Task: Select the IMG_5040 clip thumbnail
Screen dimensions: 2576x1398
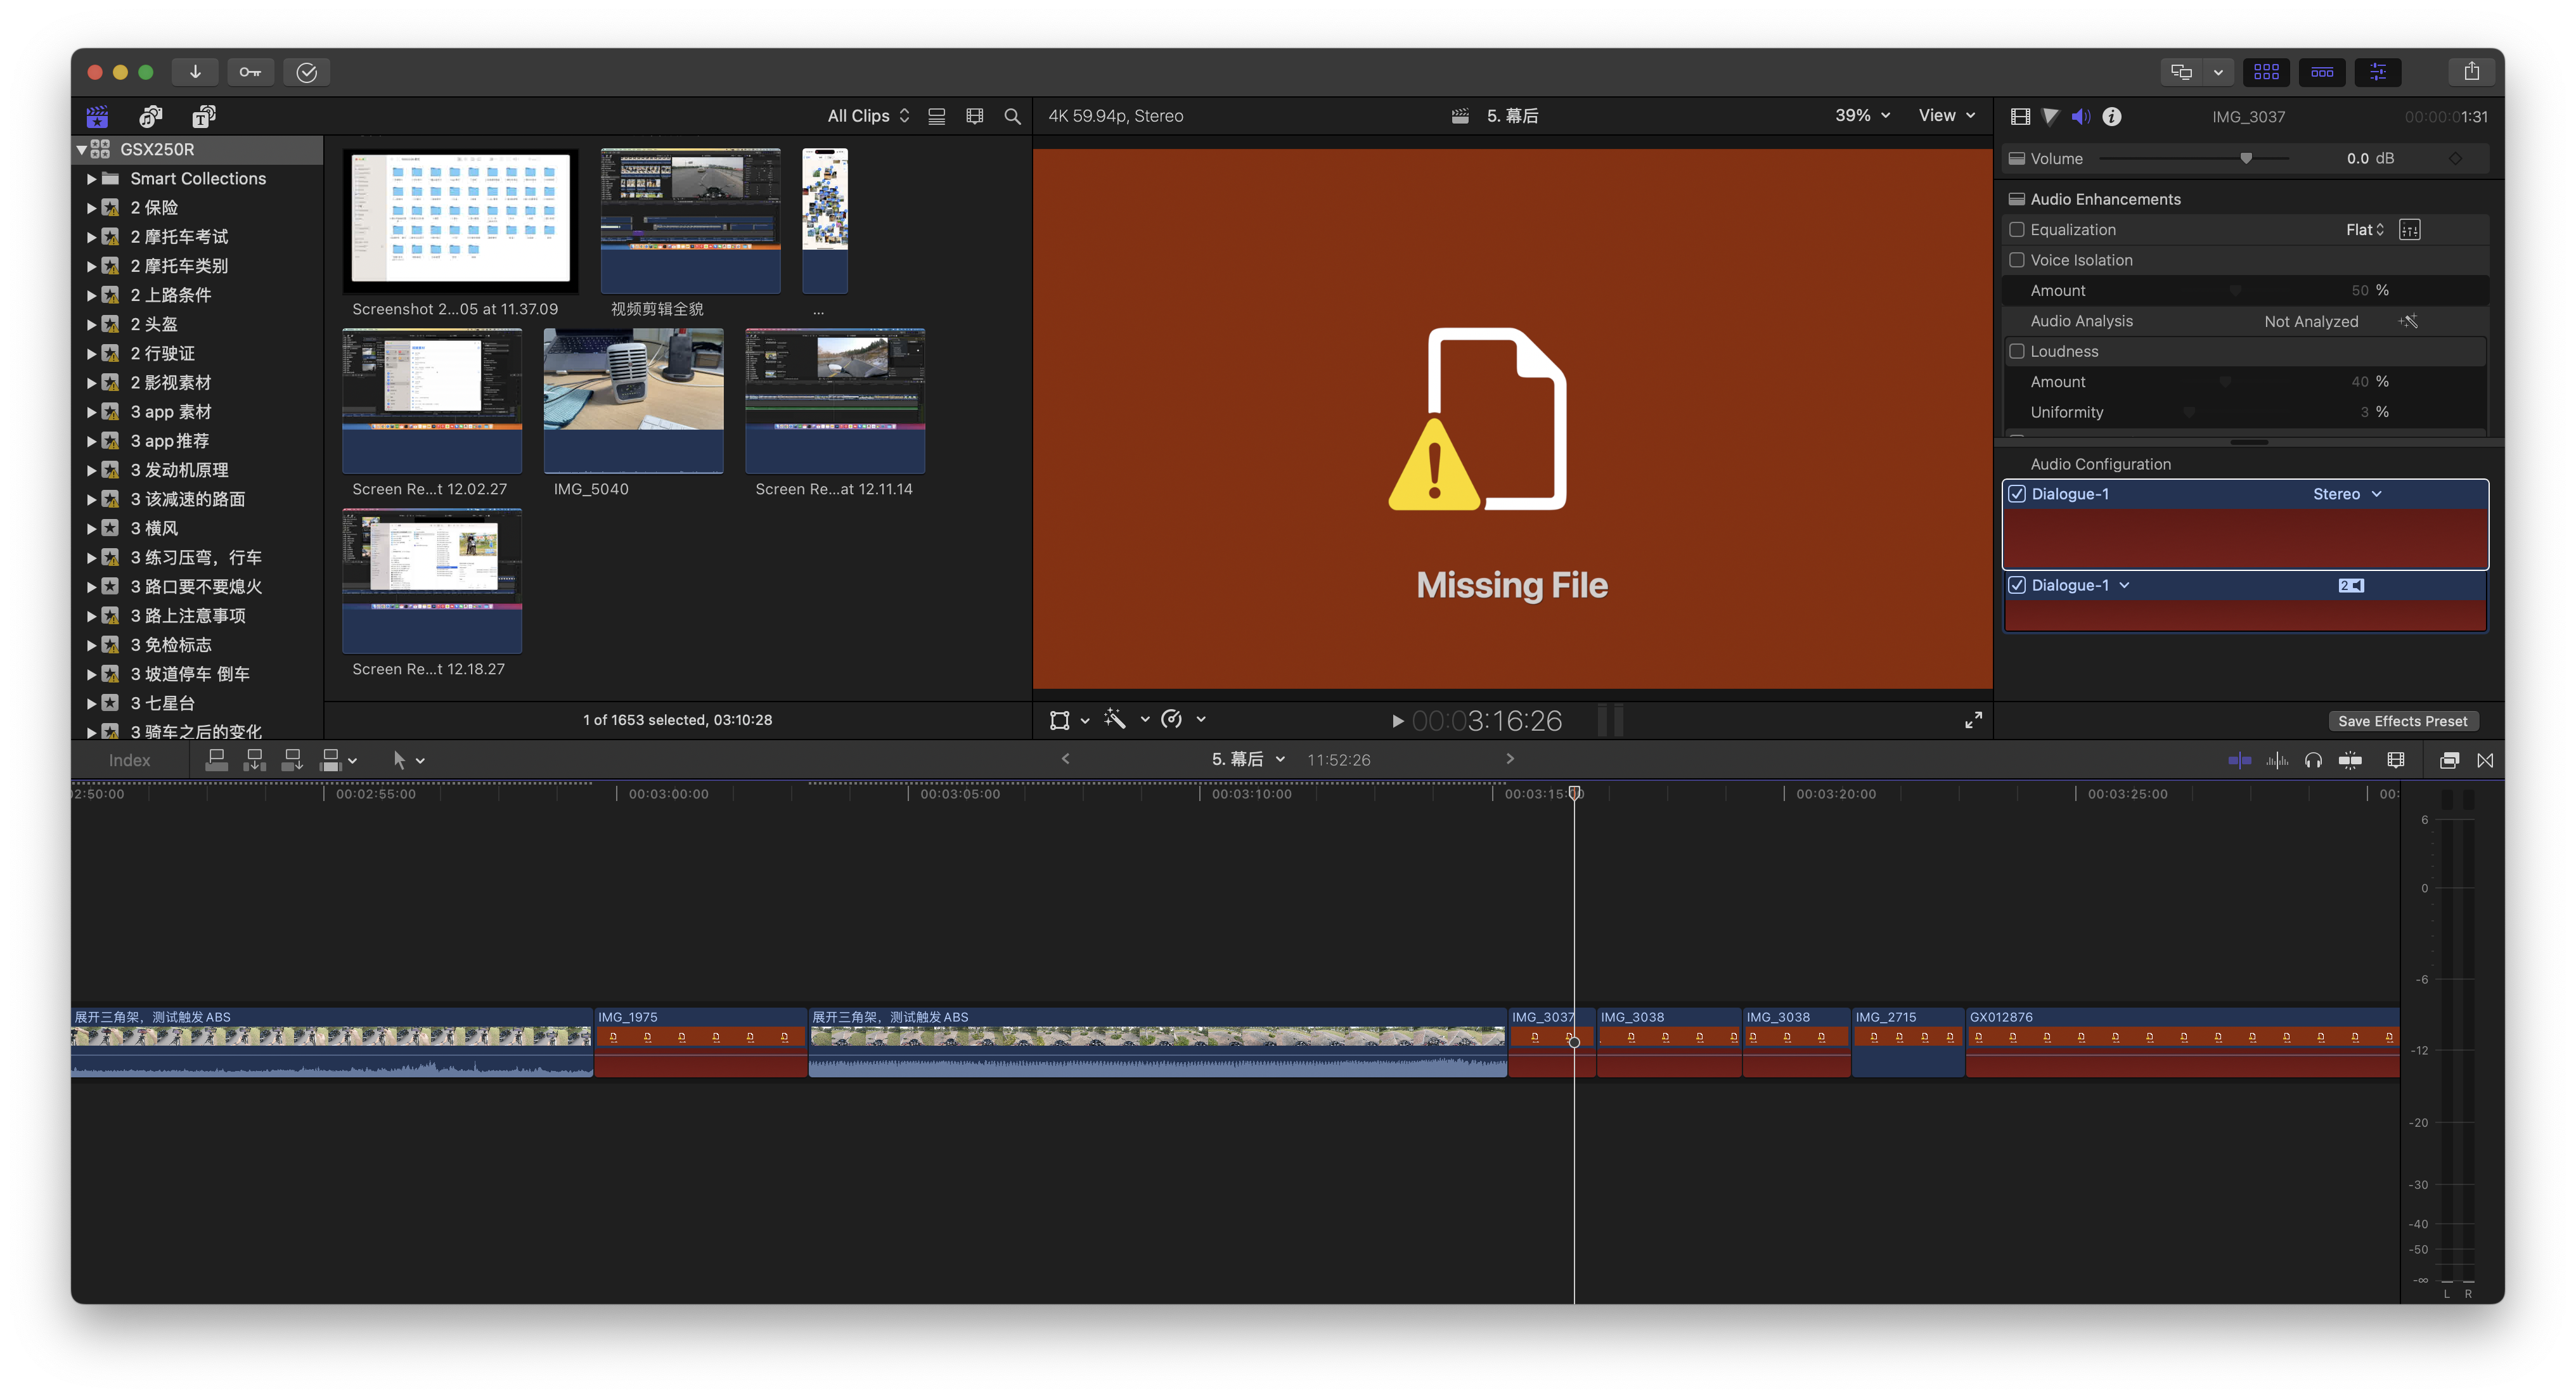Action: point(633,400)
